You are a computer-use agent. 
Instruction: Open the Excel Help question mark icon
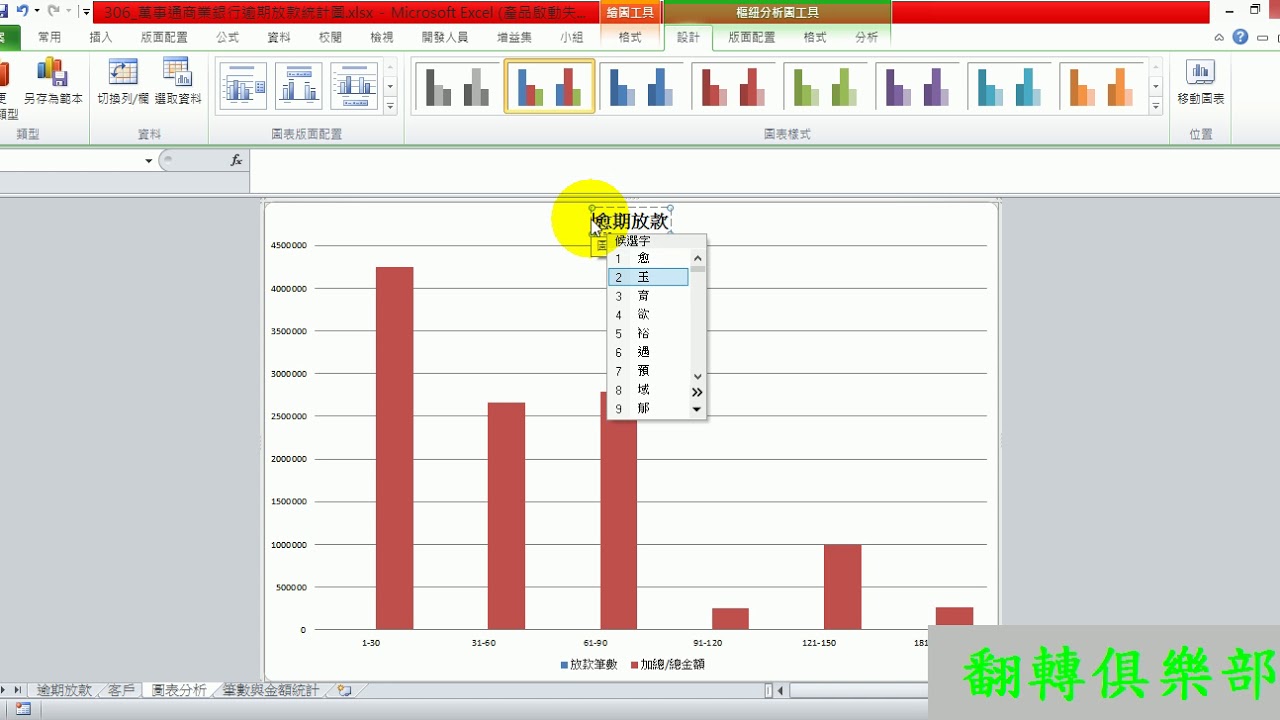[1240, 37]
